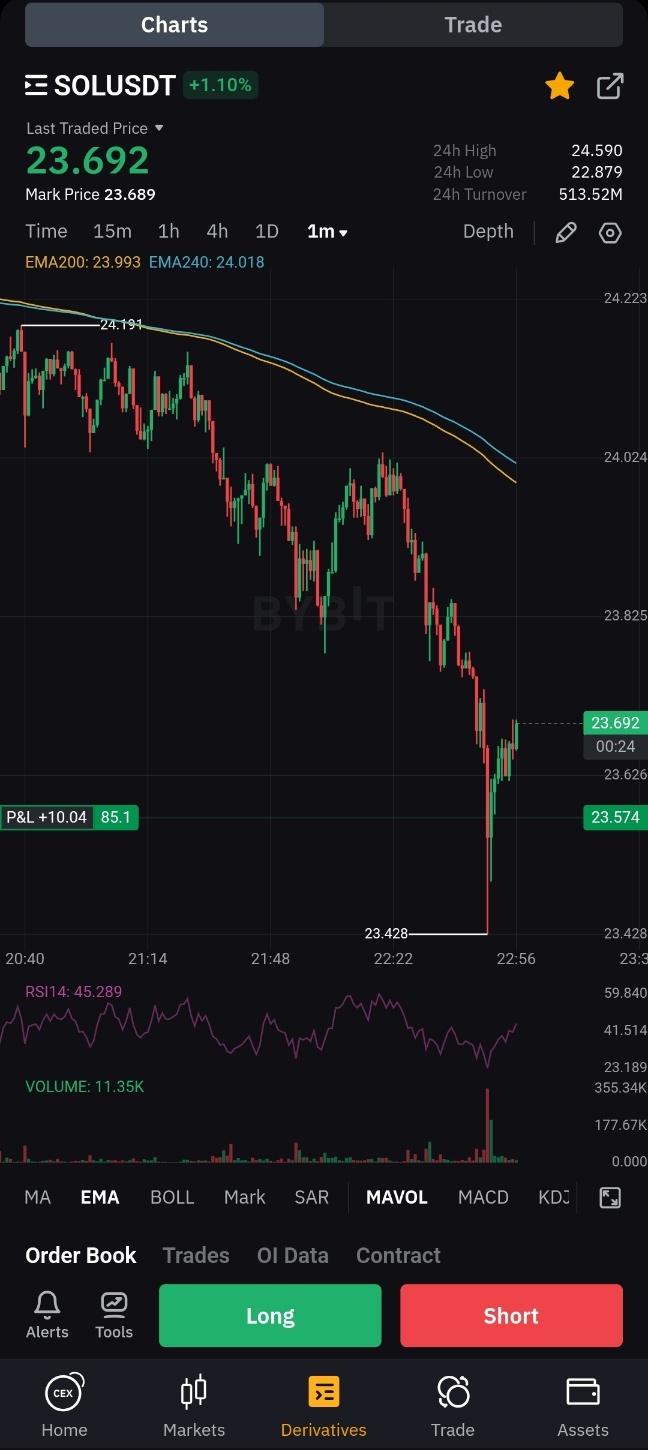
Task: Go to the Markets tab
Action: (194, 1405)
